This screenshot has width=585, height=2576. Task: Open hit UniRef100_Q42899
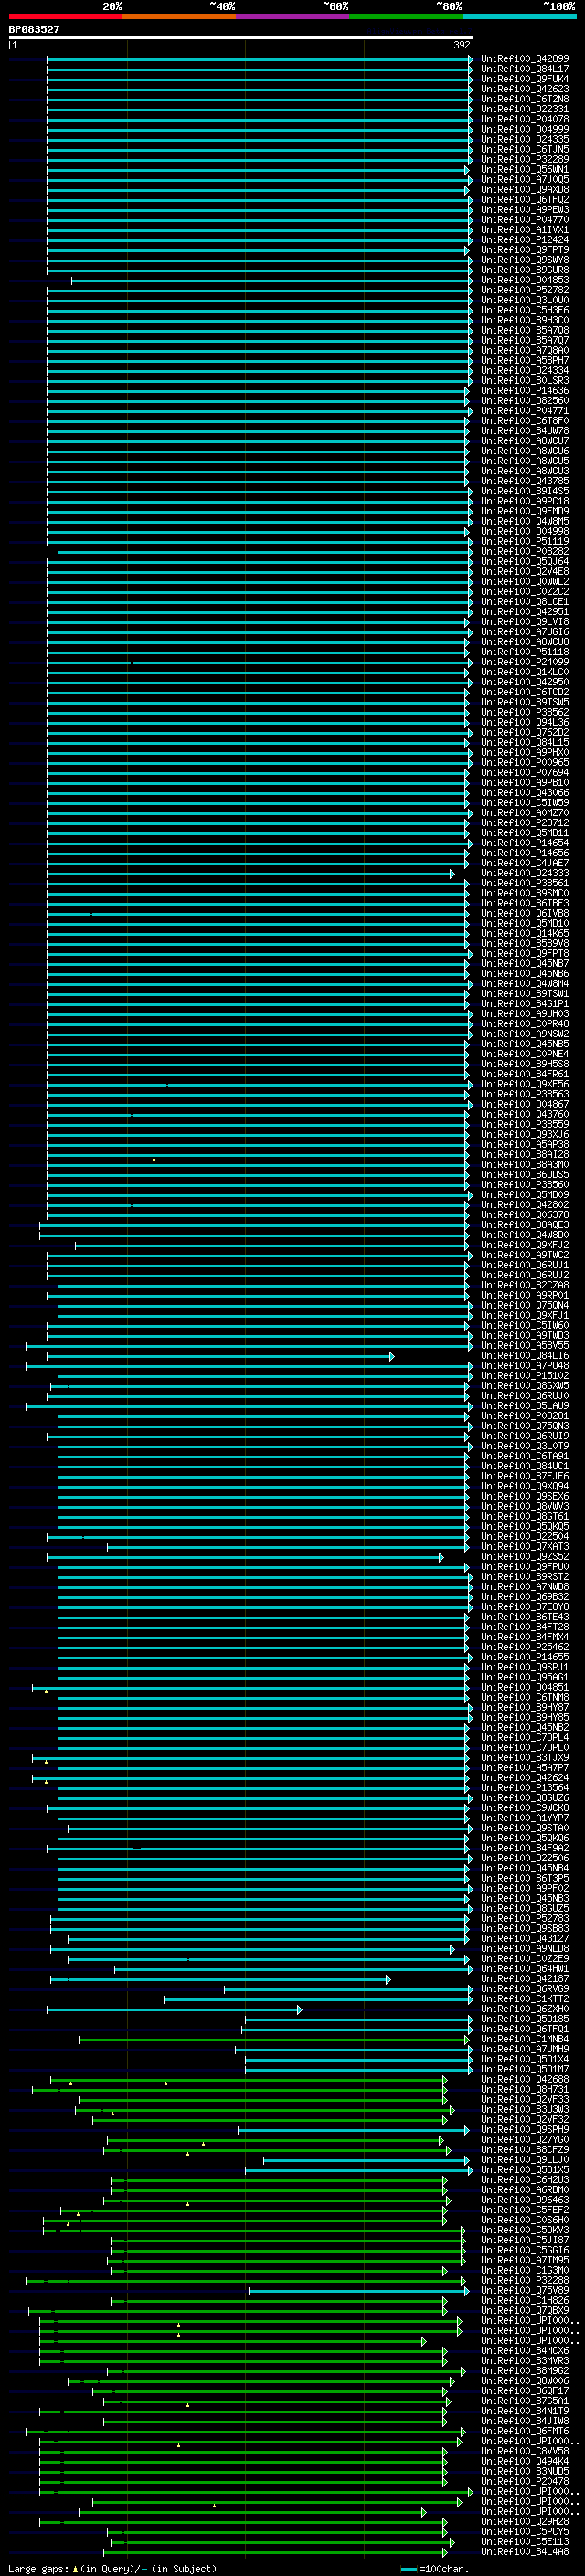tap(524, 59)
